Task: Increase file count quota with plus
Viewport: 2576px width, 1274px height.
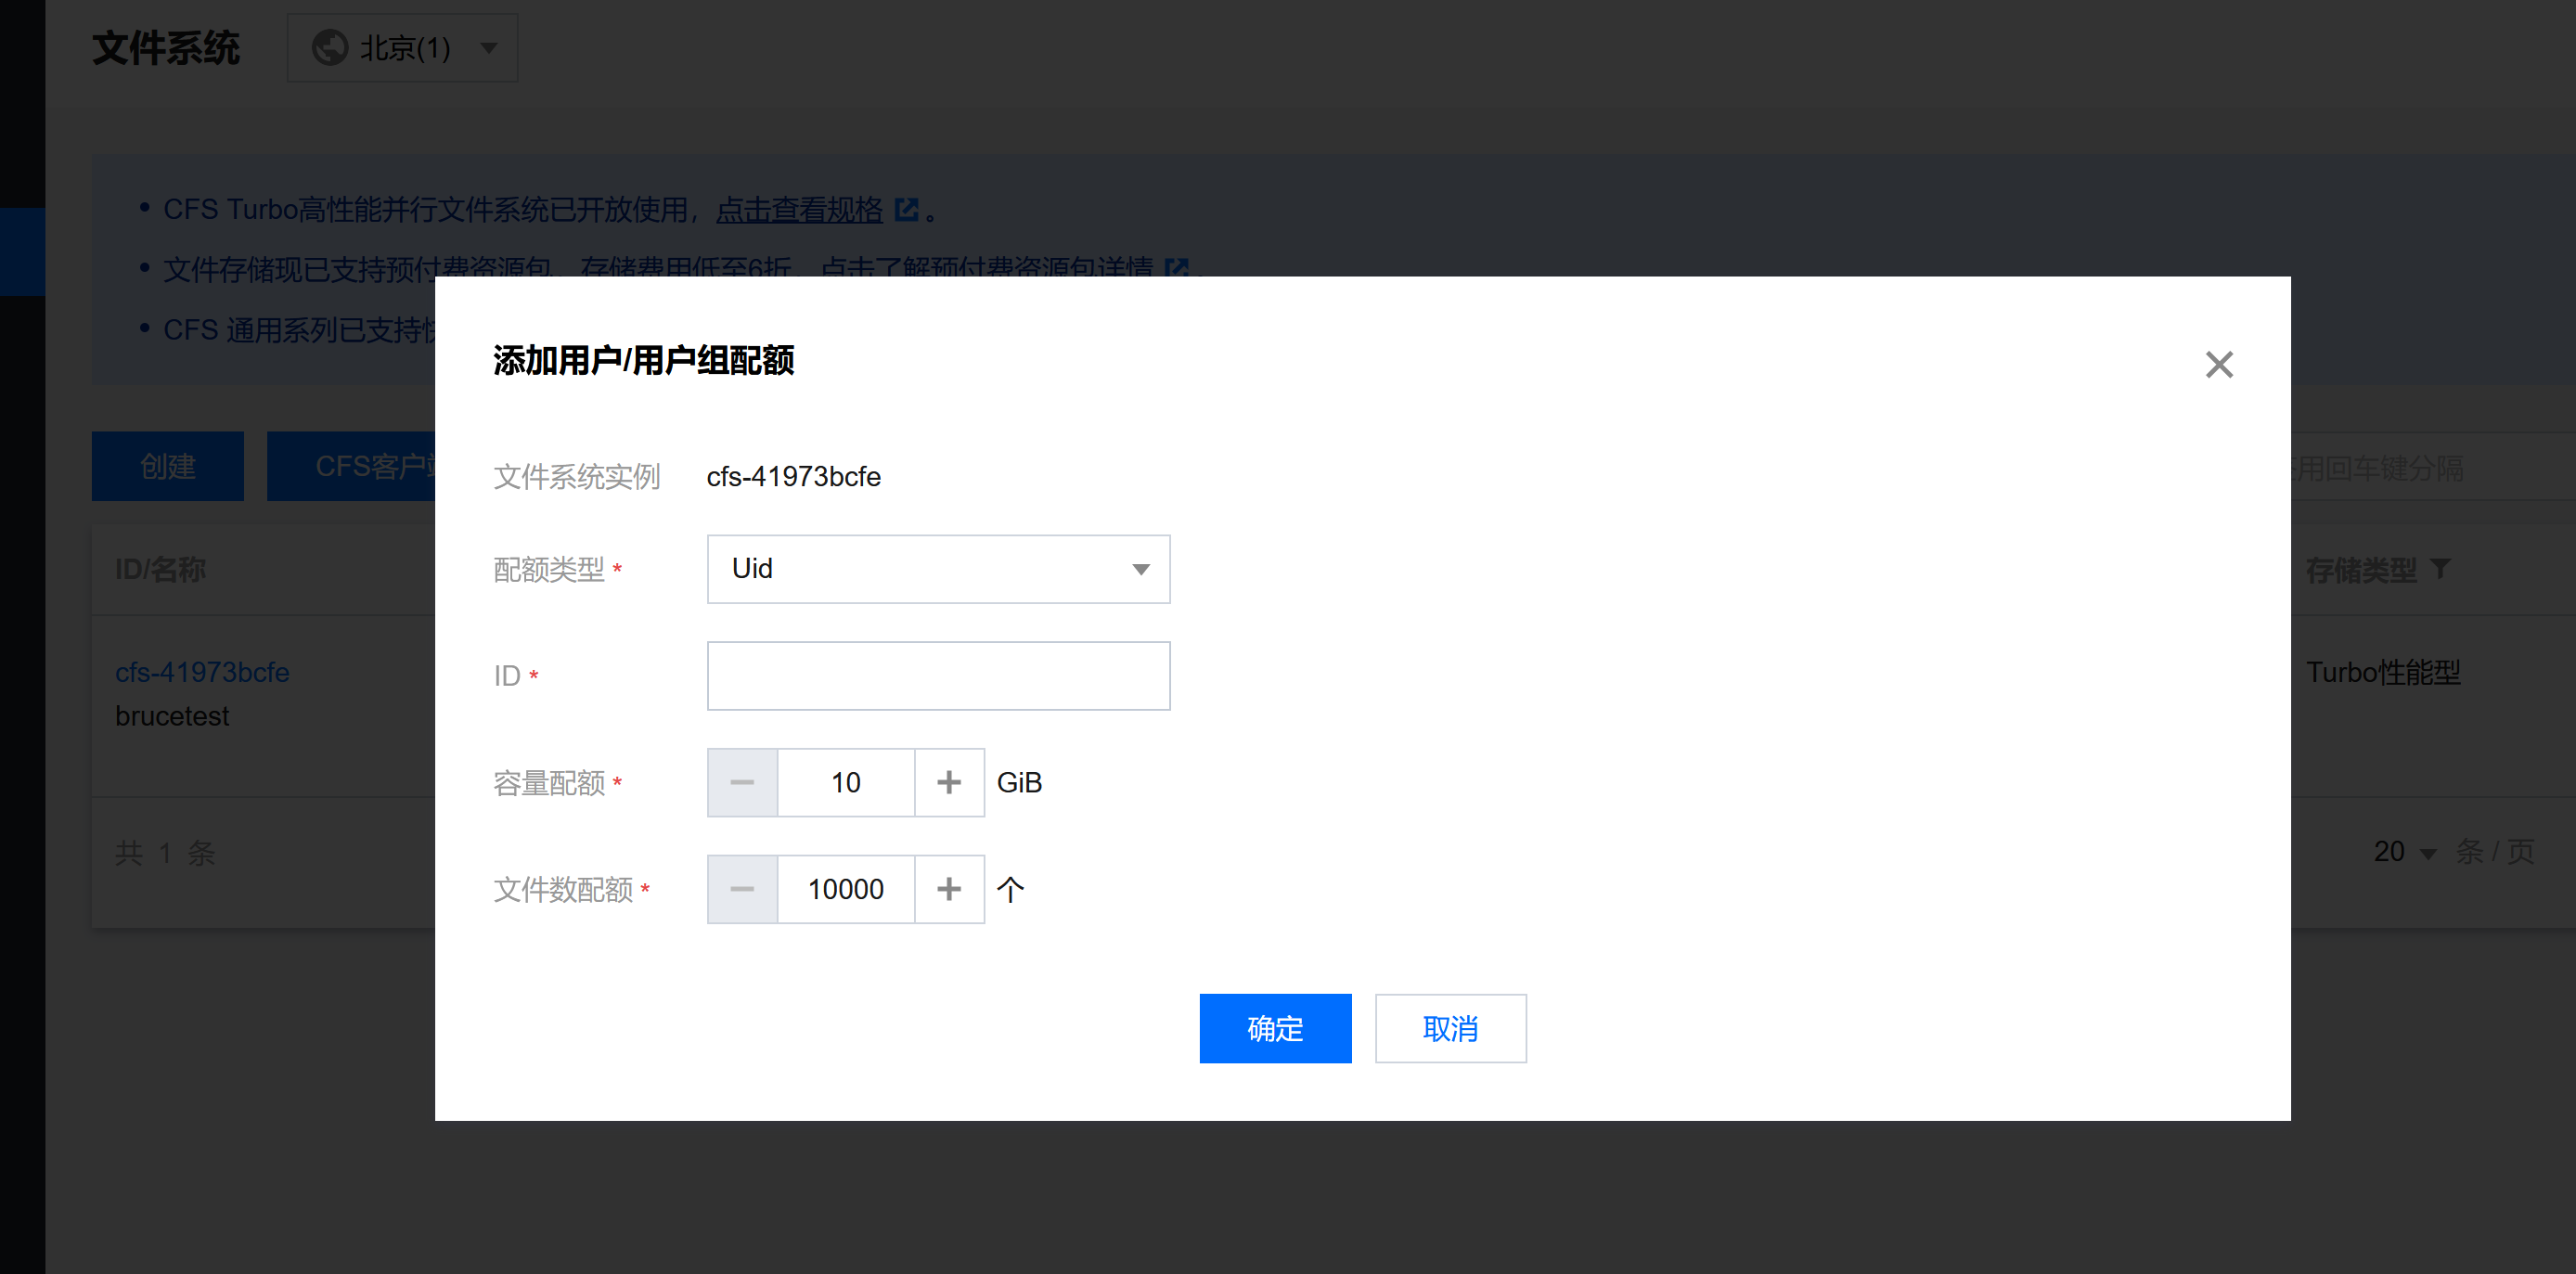Action: pyautogui.click(x=948, y=889)
